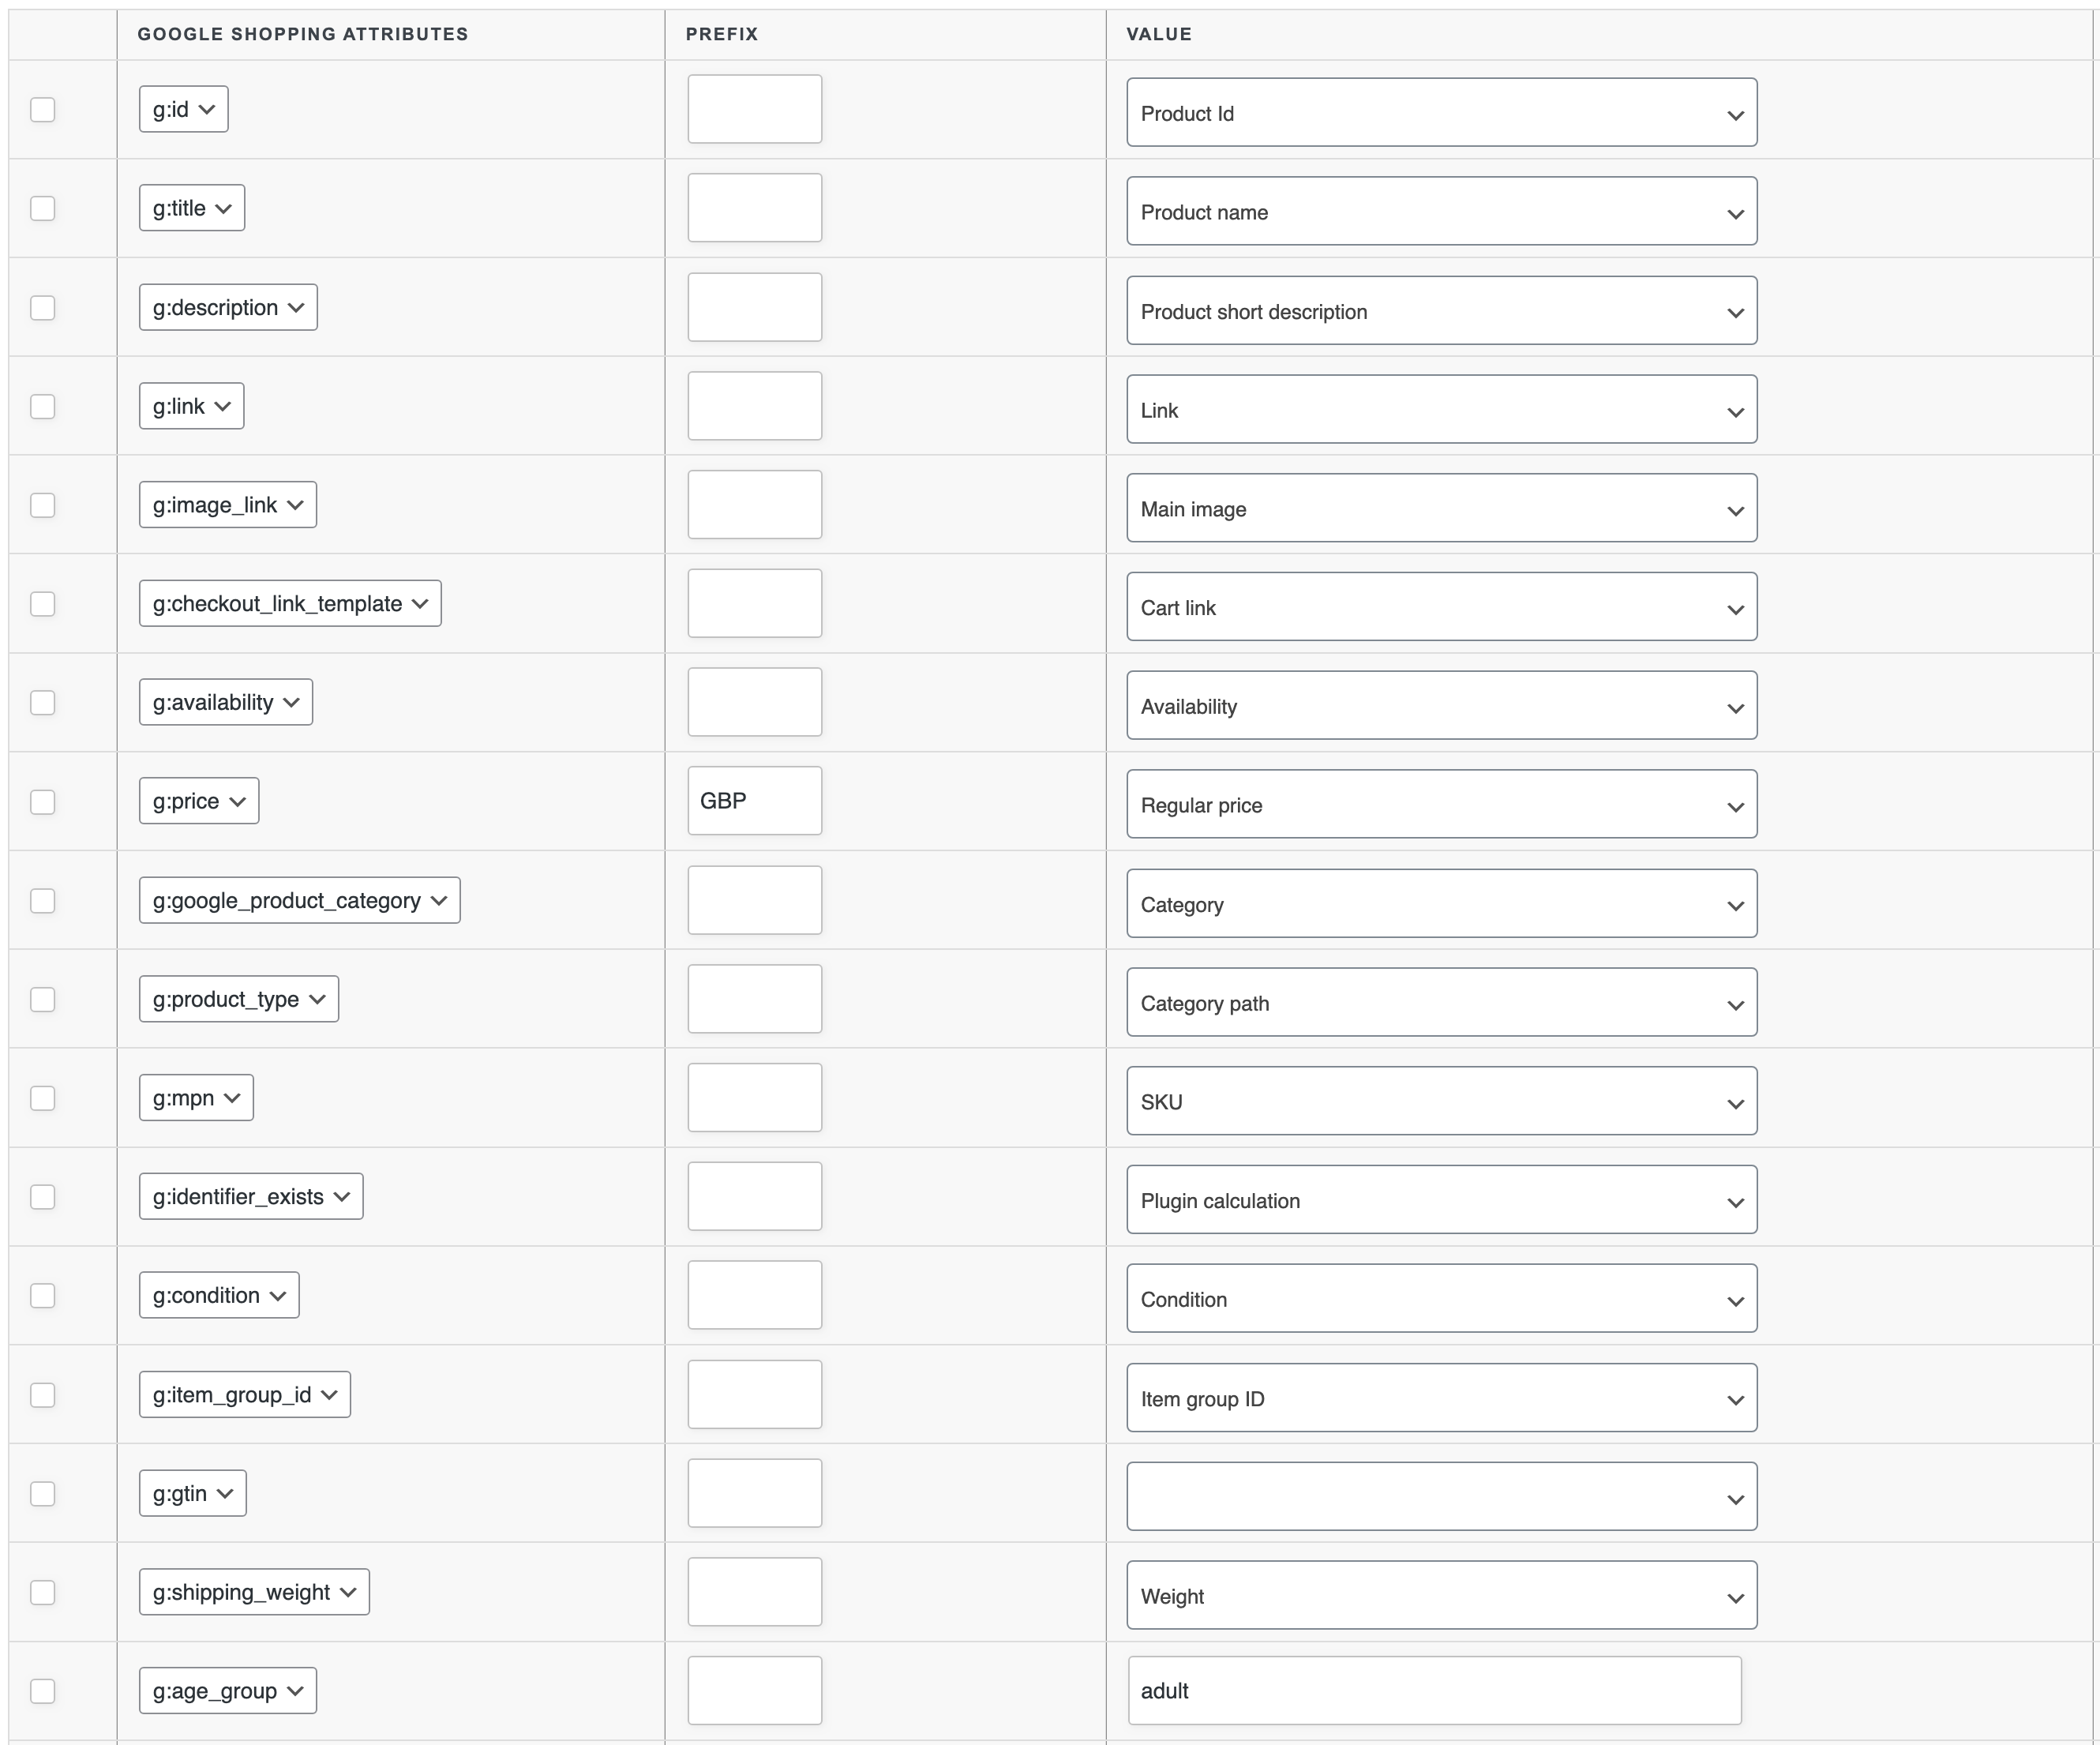Expand the g:description attribute selector
This screenshot has height=1745, width=2100.
tap(228, 307)
